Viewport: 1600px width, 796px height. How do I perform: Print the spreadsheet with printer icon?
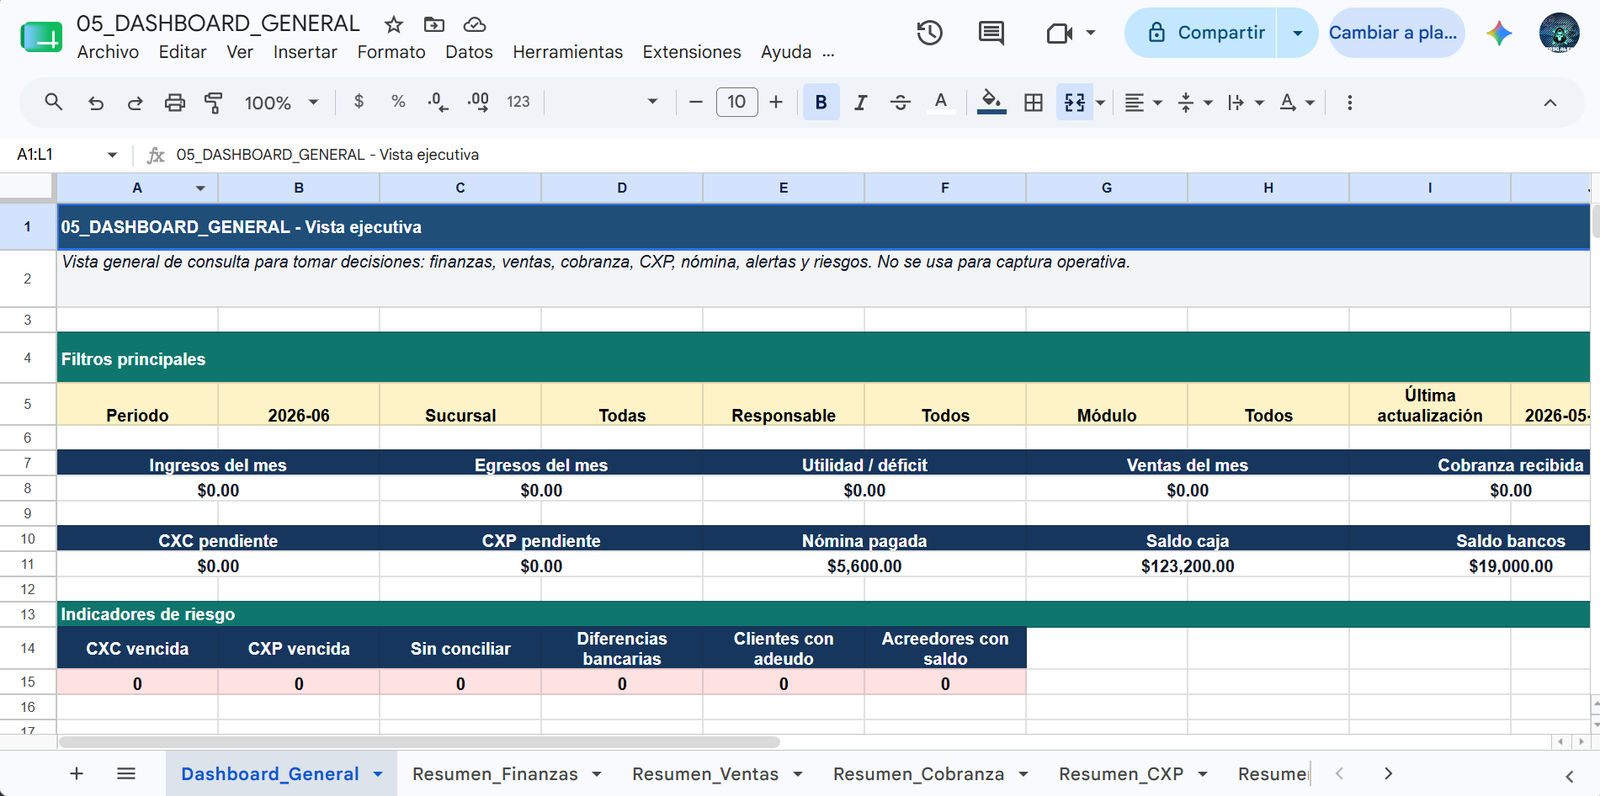(175, 102)
